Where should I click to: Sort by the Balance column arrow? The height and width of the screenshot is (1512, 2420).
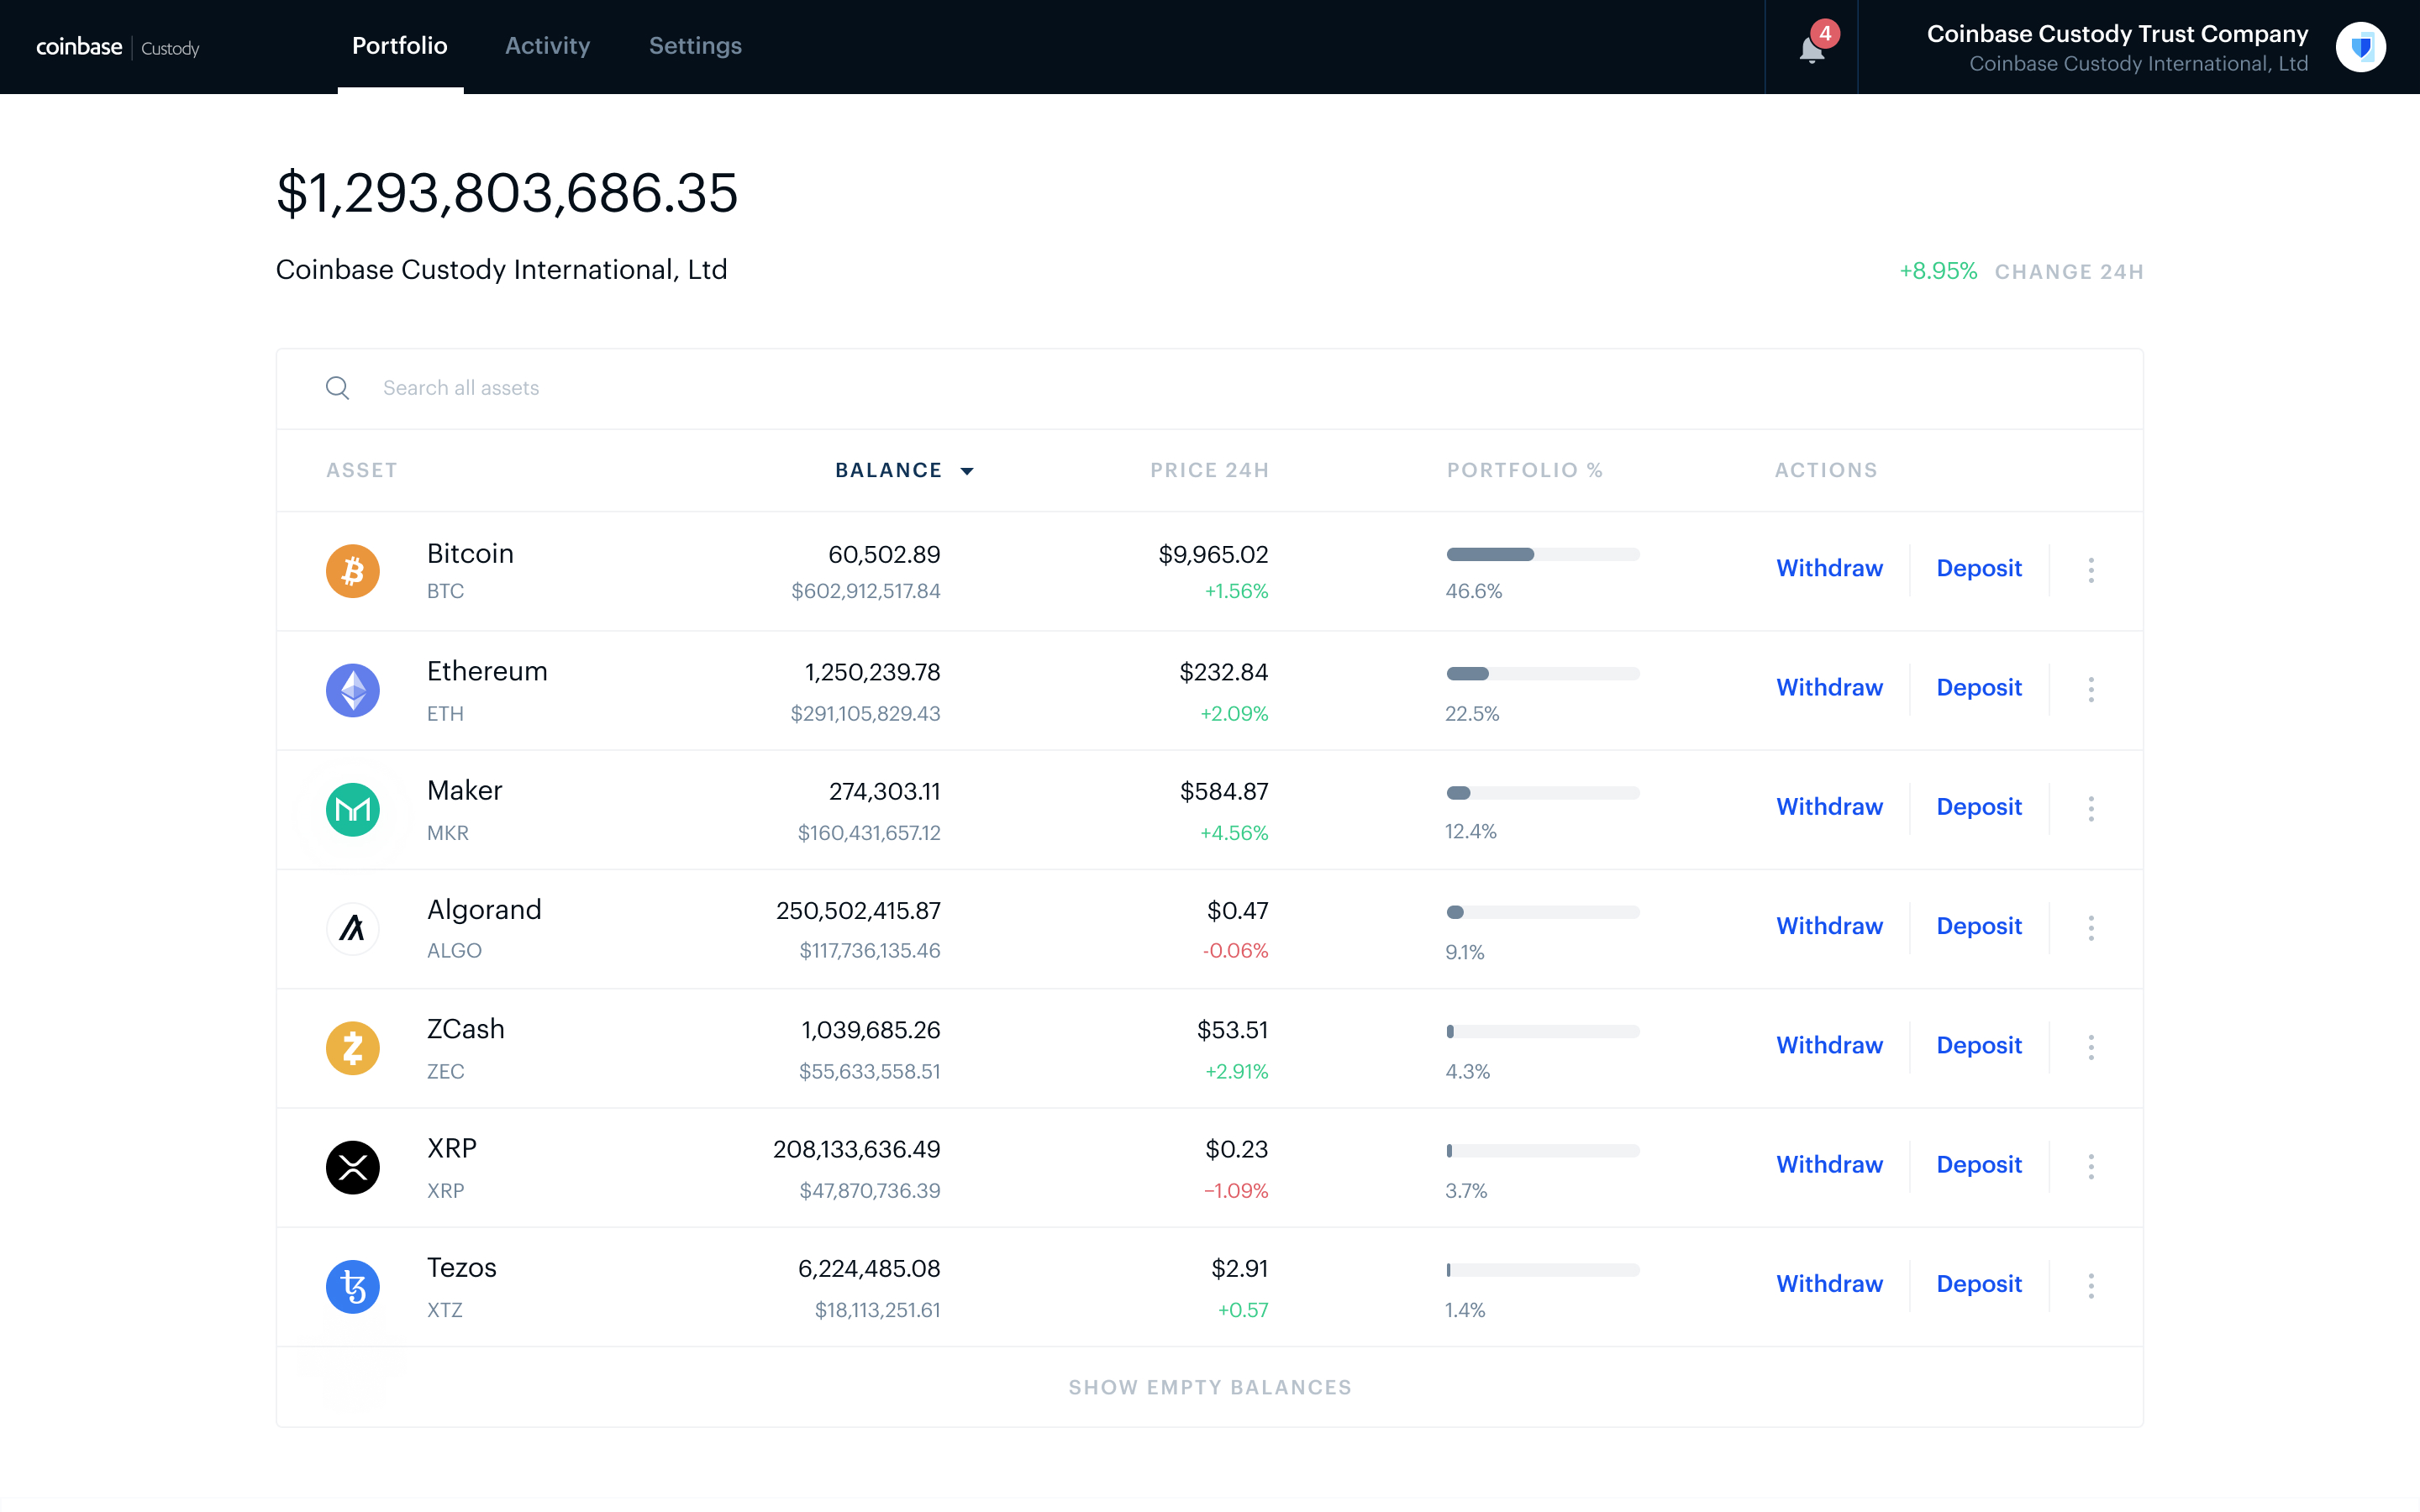pos(966,471)
